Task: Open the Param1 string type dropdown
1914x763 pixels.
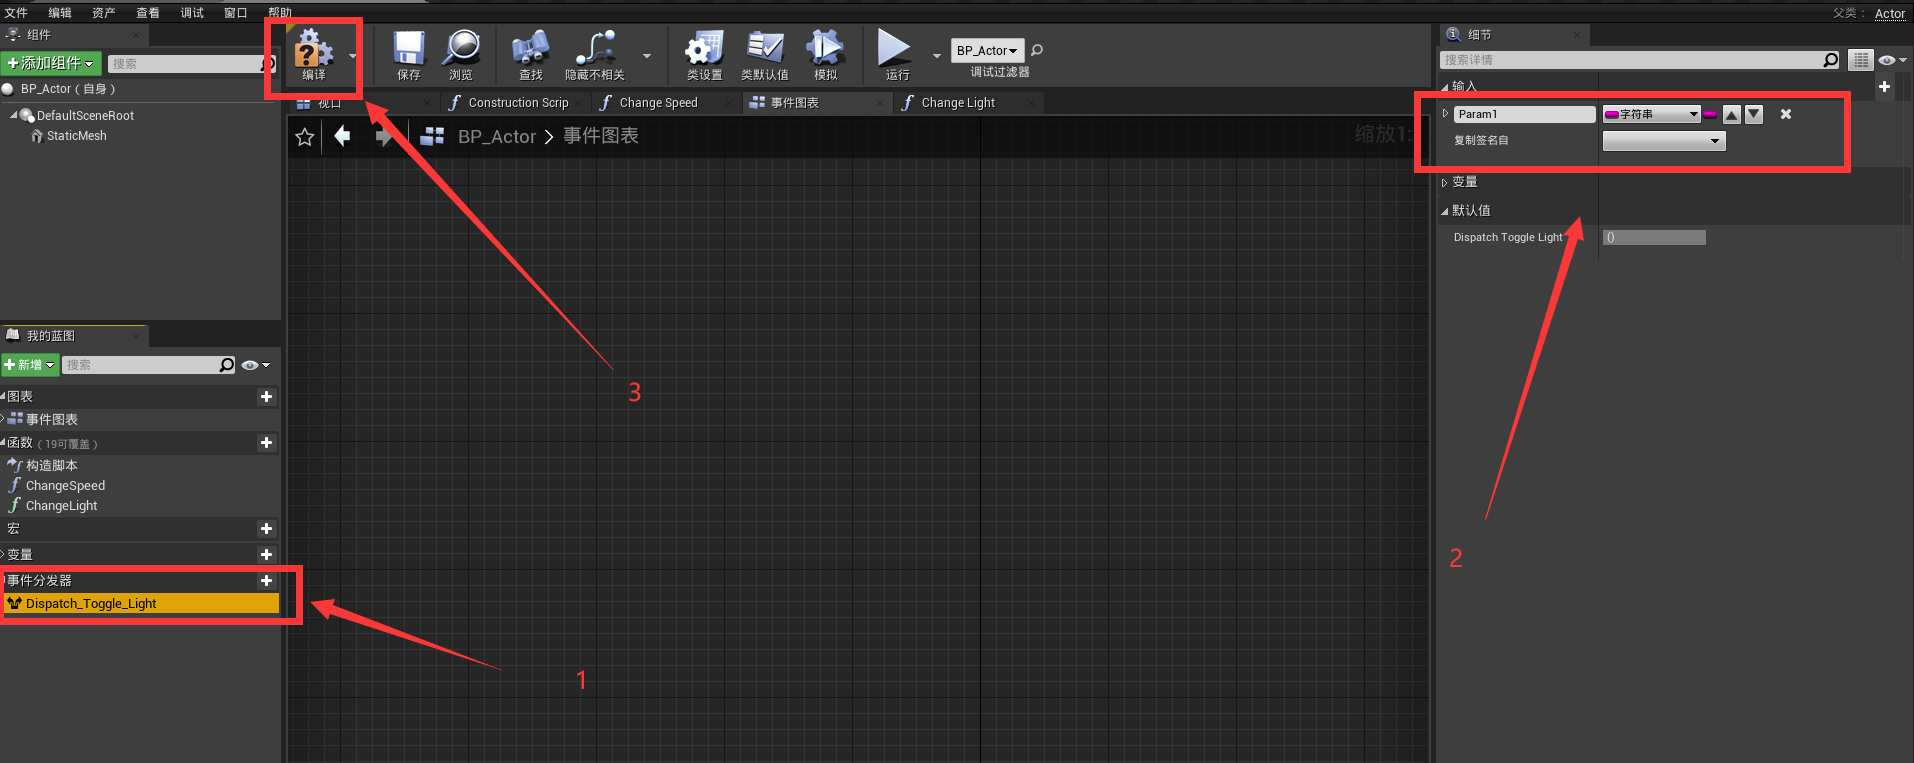Action: click(1651, 114)
